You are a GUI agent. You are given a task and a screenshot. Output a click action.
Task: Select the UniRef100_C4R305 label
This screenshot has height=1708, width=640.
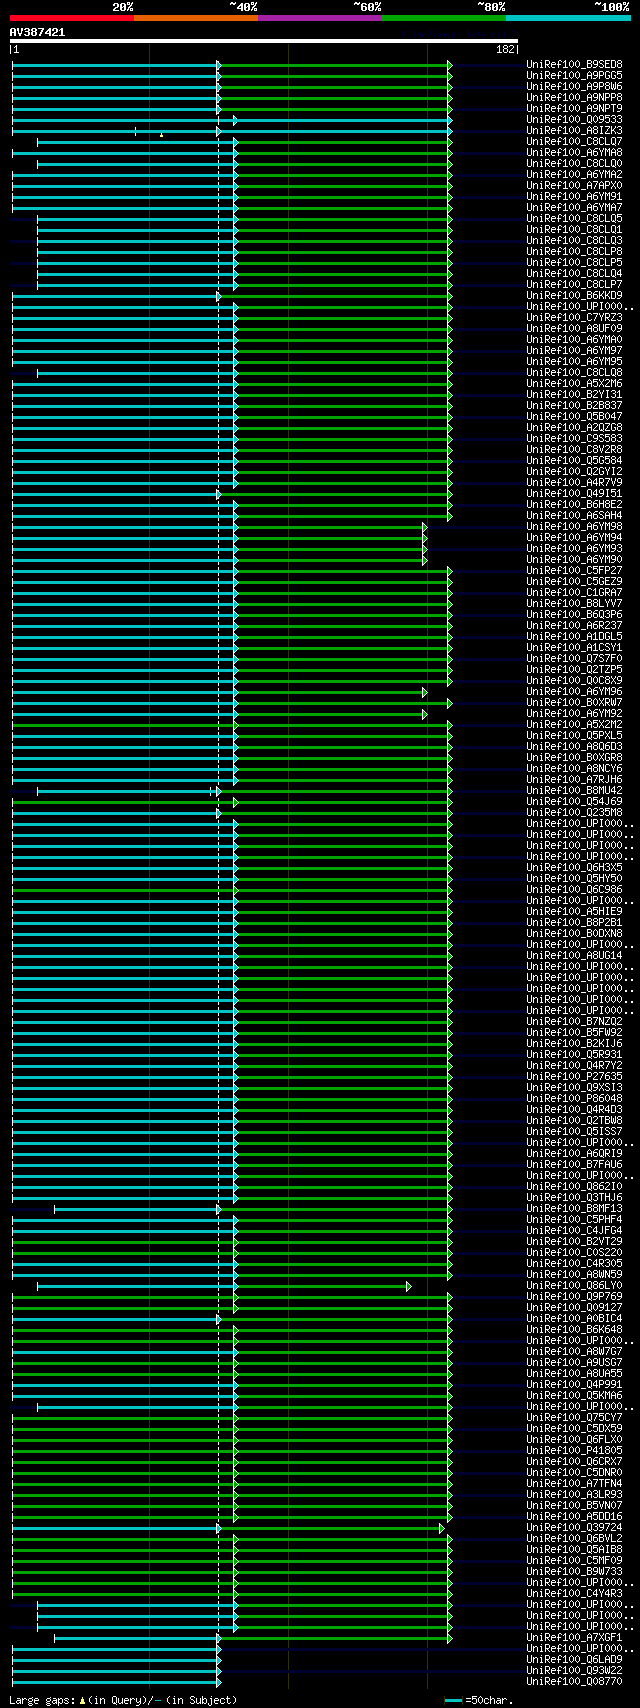click(x=574, y=1264)
